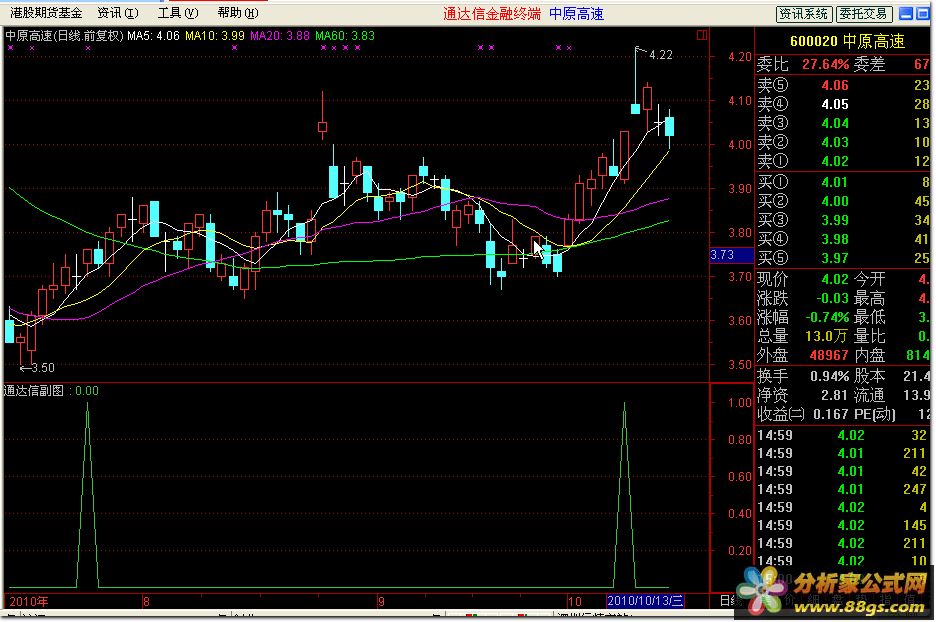The image size is (936, 622).
Task: Click the 卖② price 4.03
Action: tap(835, 143)
